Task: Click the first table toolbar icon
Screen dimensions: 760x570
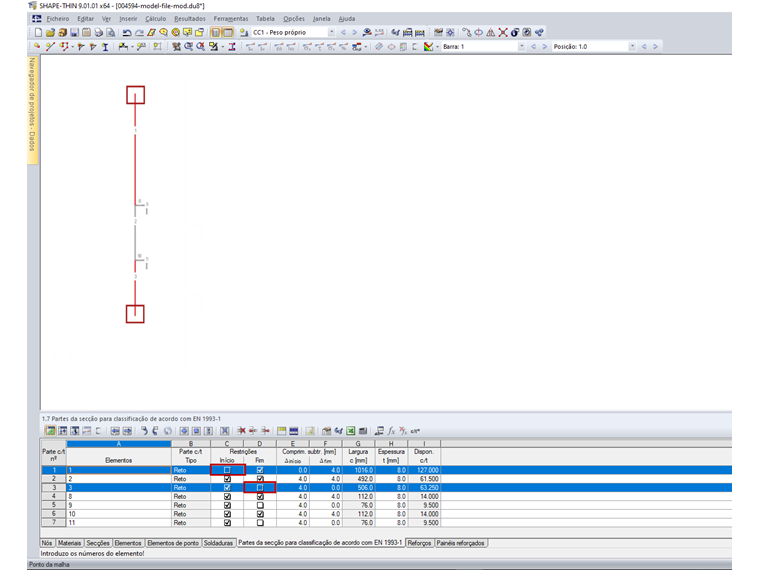Action: tap(51, 430)
